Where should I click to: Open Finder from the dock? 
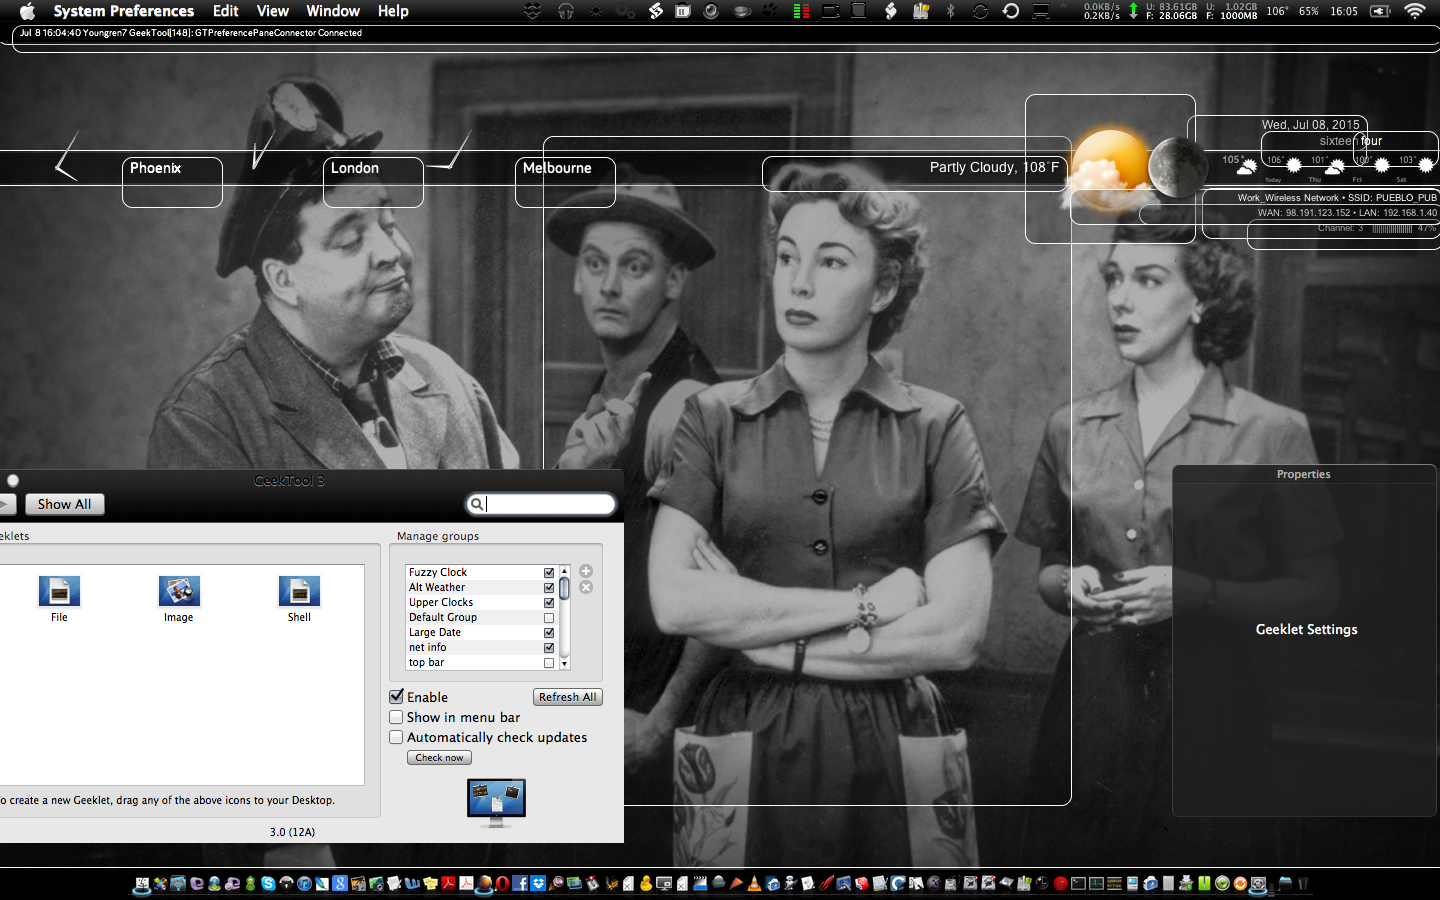[140, 883]
